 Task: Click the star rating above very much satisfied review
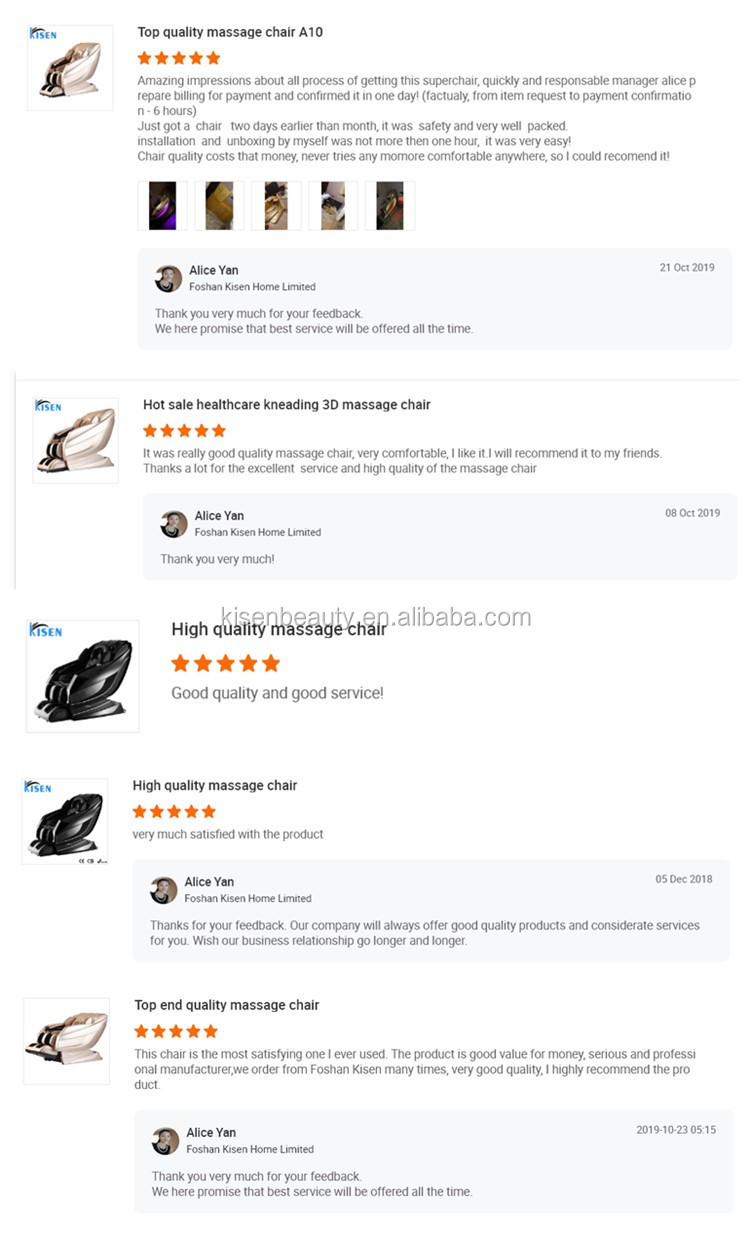pyautogui.click(x=174, y=811)
